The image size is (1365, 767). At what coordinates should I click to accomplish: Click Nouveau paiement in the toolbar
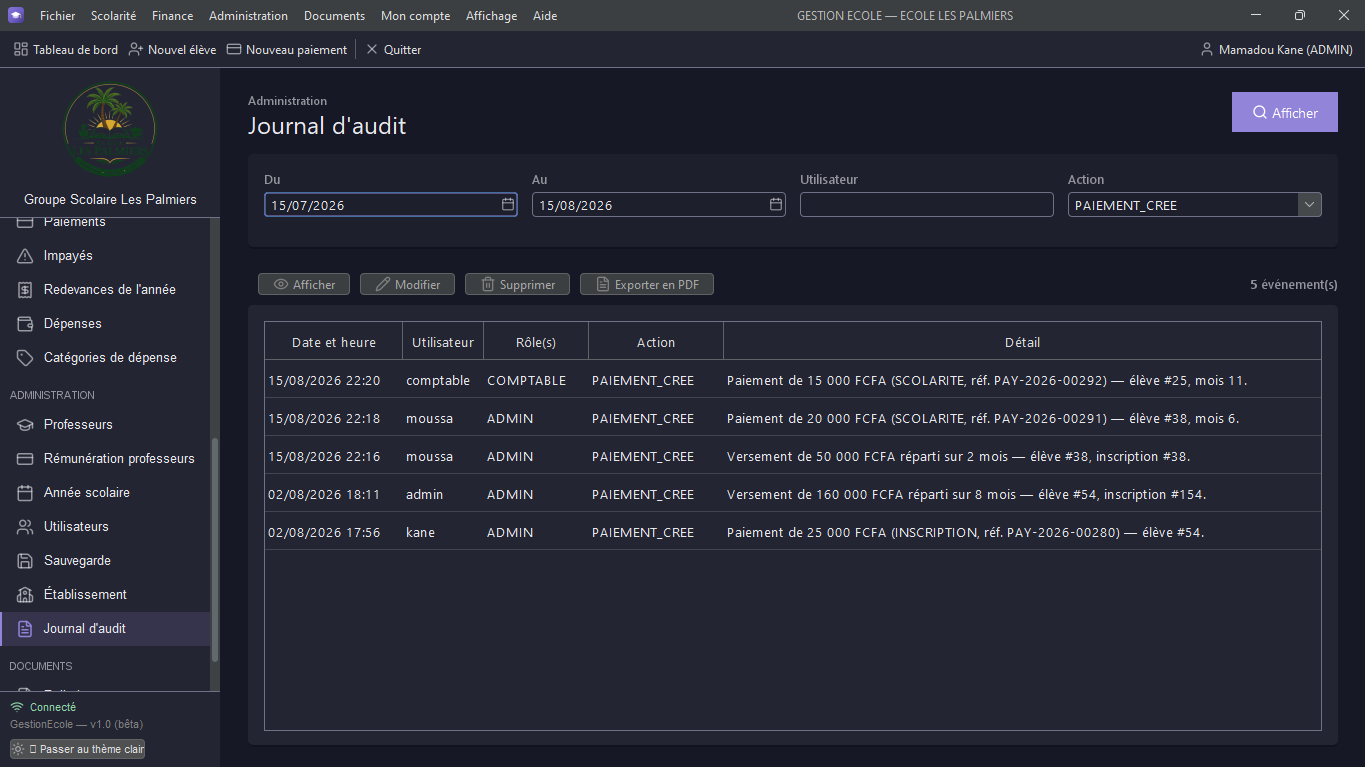point(287,50)
